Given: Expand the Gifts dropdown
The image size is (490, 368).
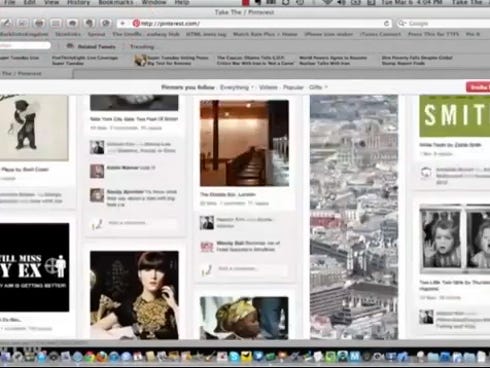Looking at the screenshot, I should point(318,87).
